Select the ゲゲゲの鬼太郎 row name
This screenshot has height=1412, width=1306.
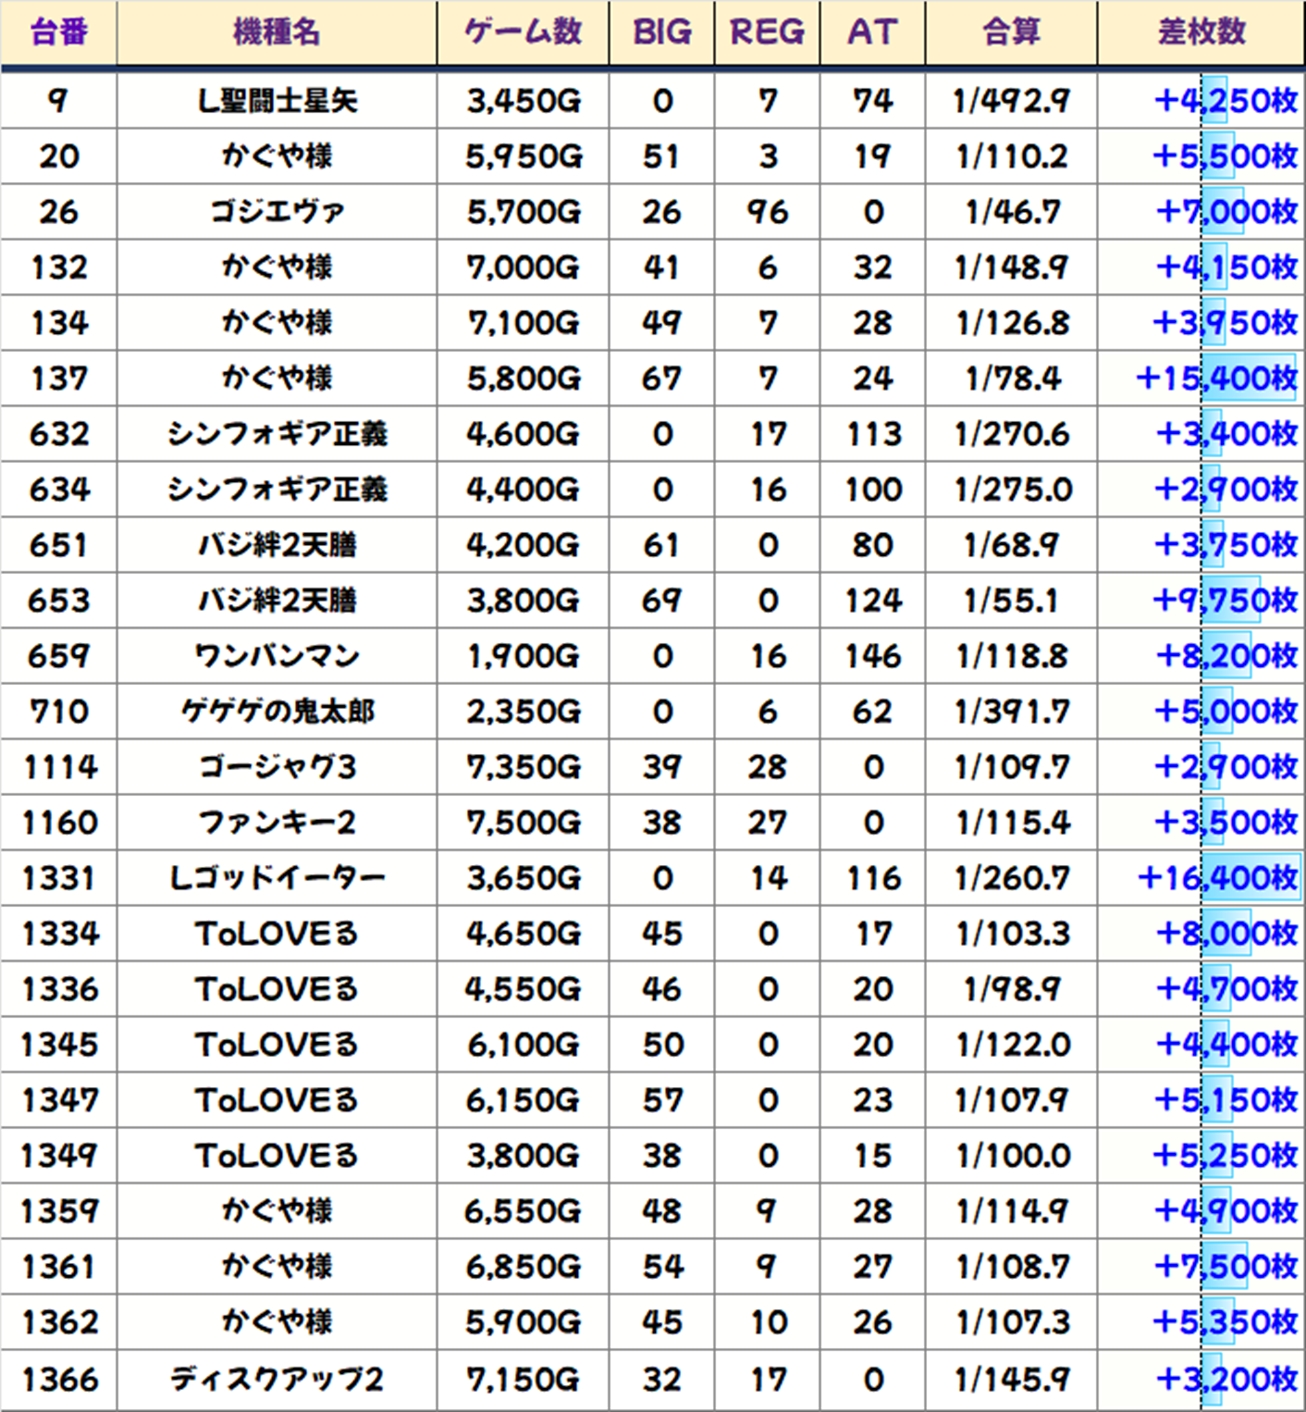coord(276,712)
